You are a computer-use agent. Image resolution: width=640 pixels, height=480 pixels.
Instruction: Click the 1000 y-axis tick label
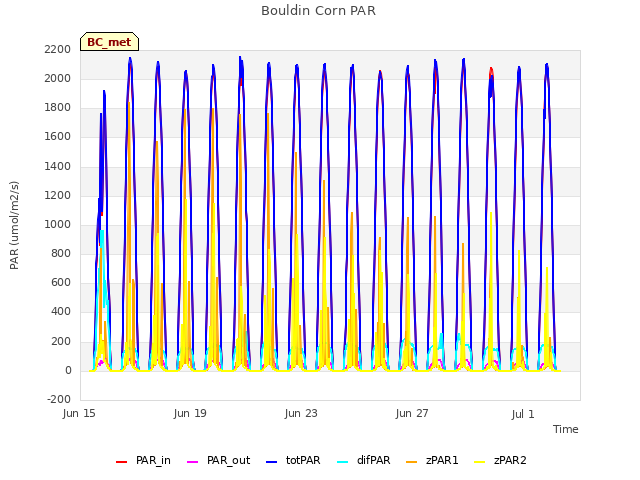coord(58,224)
